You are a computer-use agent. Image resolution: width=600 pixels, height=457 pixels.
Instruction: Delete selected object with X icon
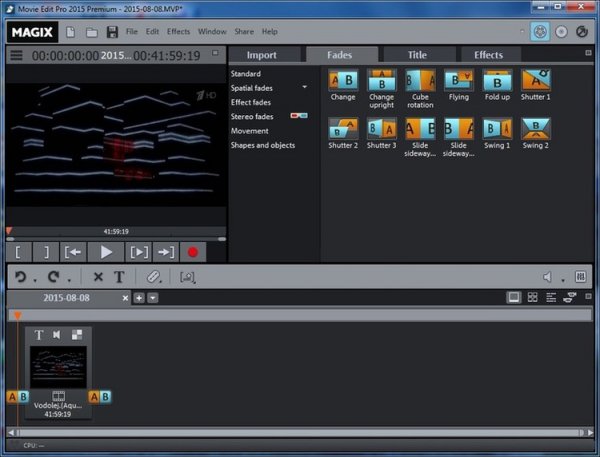click(x=98, y=276)
